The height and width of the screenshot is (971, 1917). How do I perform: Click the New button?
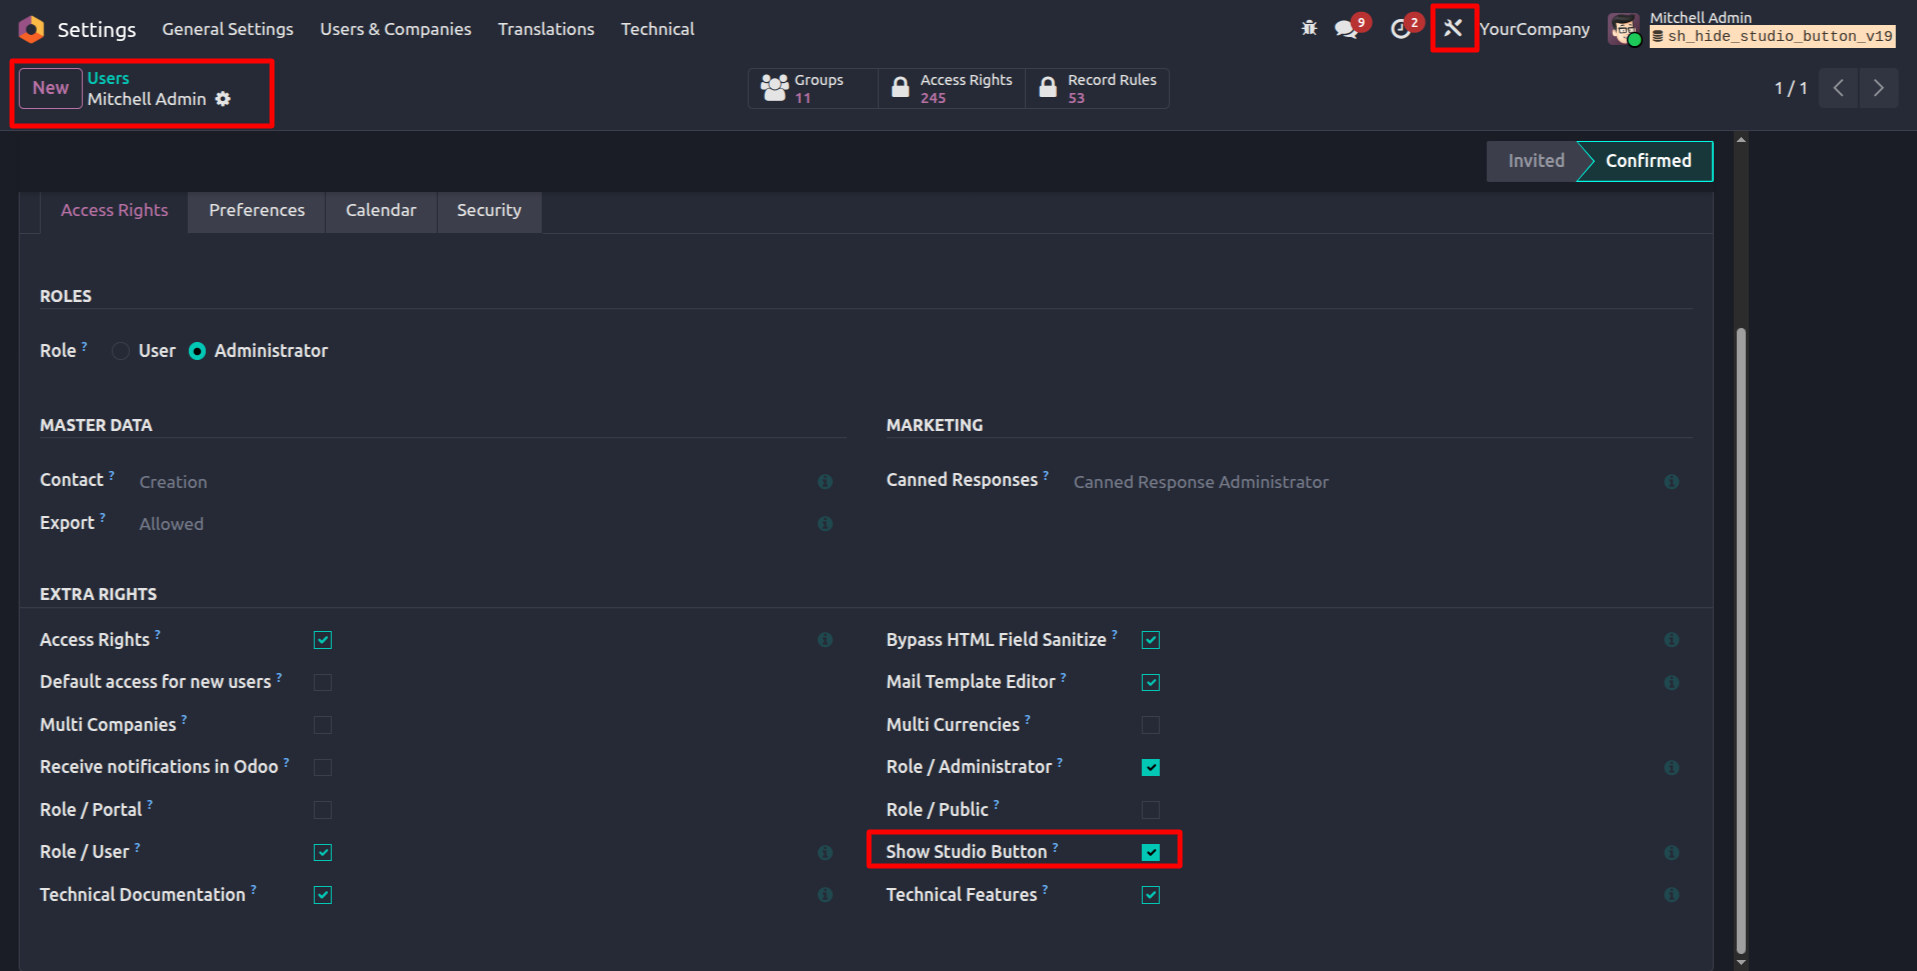(x=51, y=88)
